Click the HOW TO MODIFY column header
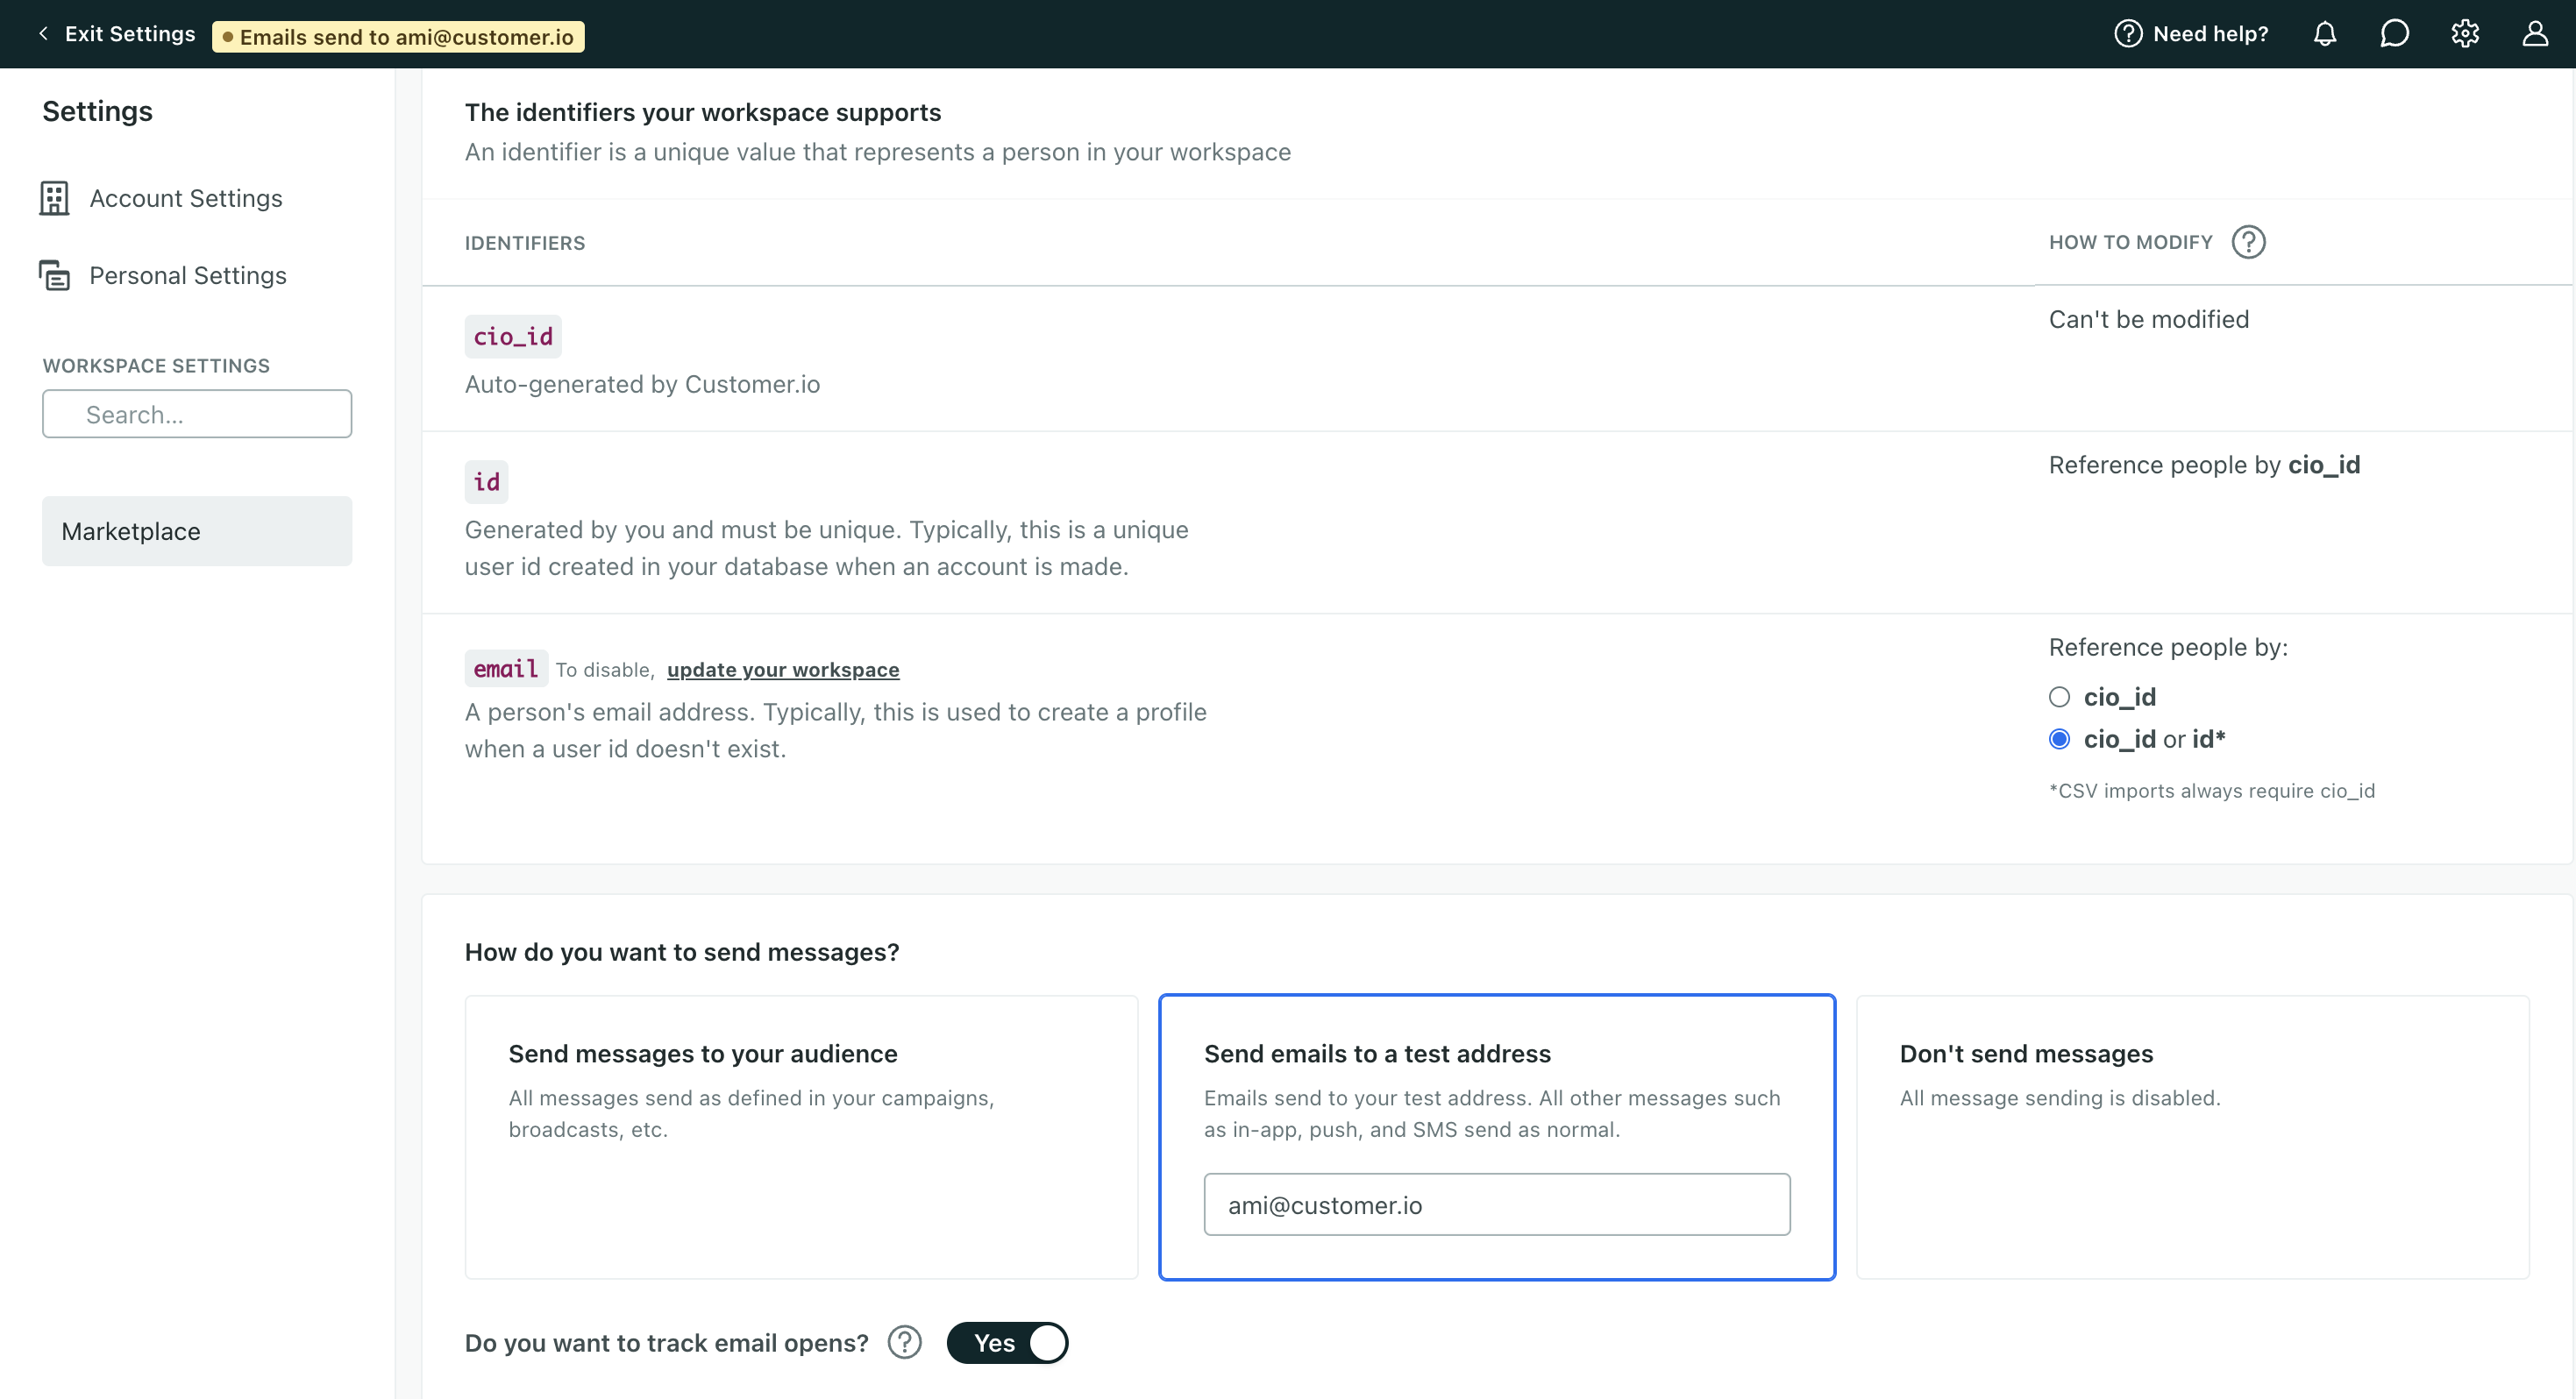 (x=2131, y=242)
